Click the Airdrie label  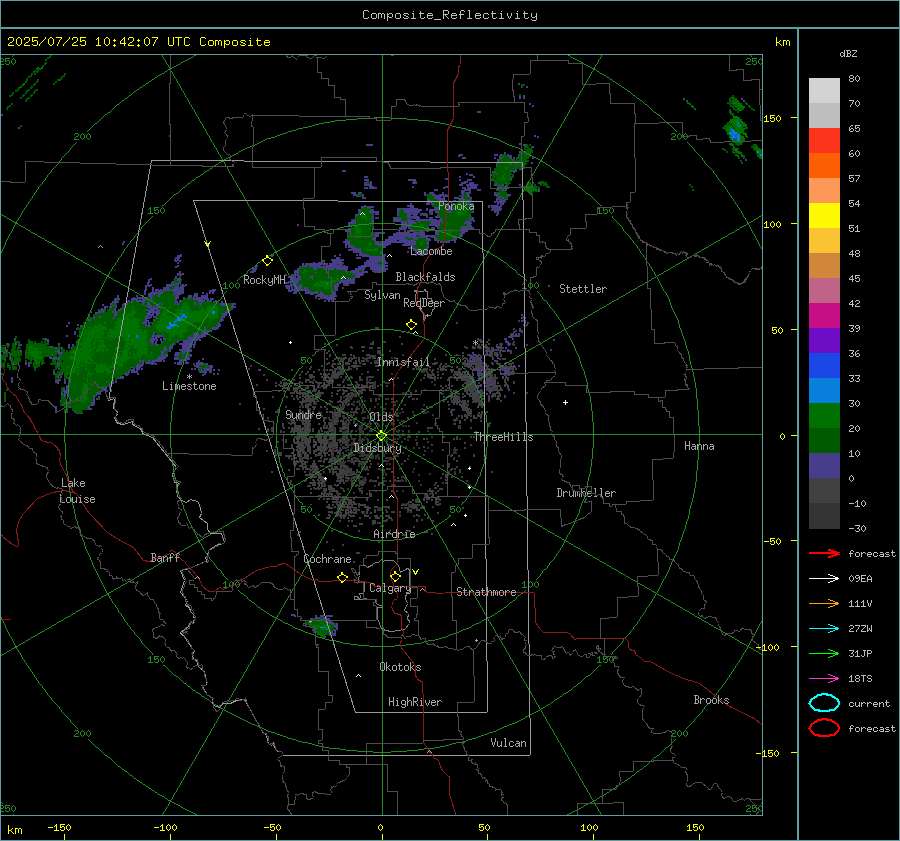[x=394, y=534]
